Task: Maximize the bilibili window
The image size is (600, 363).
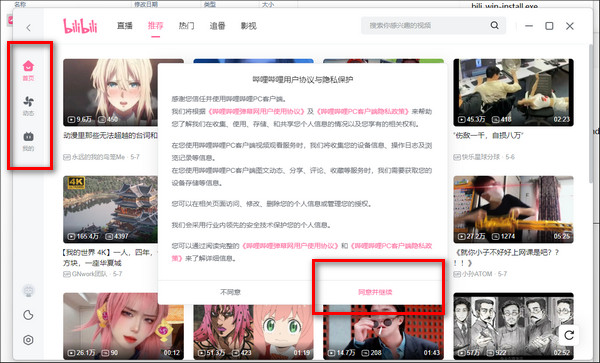Action: tap(549, 26)
